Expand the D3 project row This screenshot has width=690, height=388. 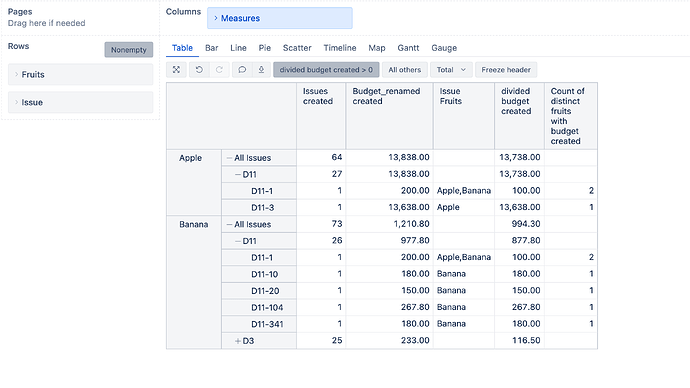[x=238, y=341]
